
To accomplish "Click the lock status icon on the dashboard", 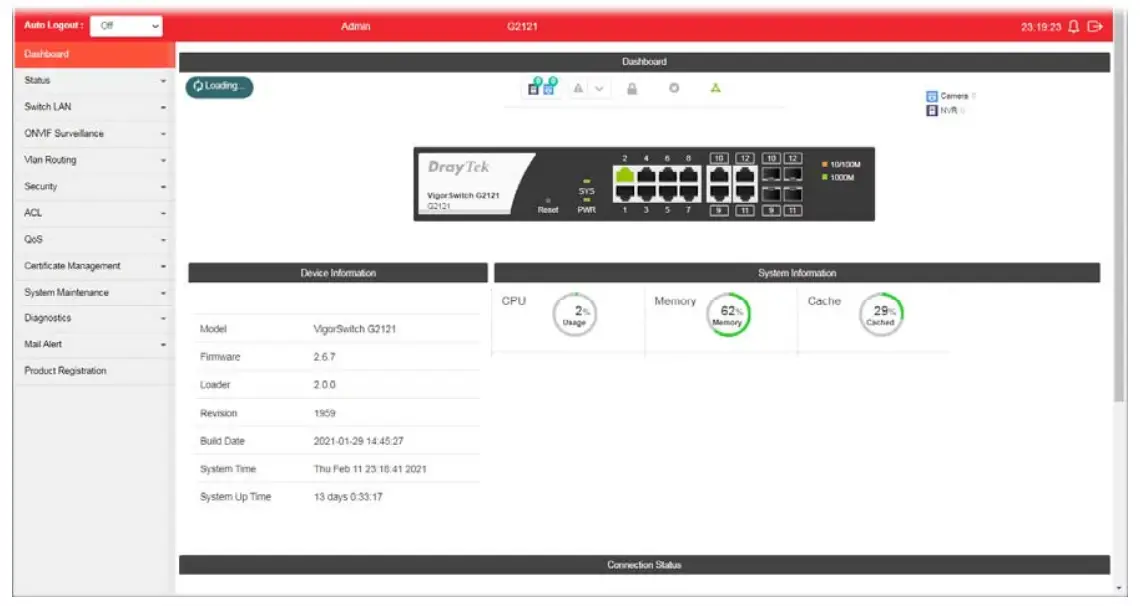I will click(x=631, y=88).
